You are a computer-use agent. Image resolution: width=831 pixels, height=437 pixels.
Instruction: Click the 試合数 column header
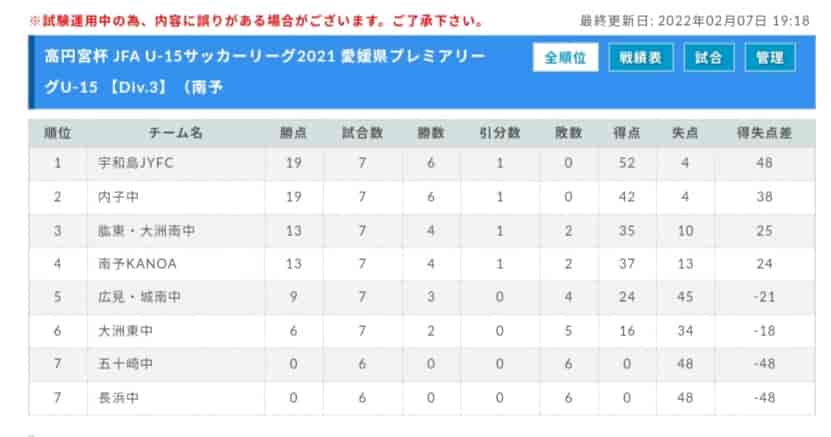(x=362, y=133)
